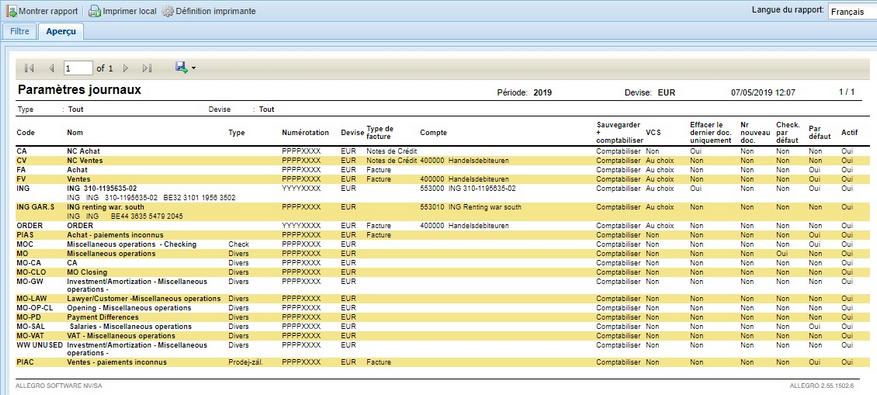Click the Compte column header

coord(433,133)
